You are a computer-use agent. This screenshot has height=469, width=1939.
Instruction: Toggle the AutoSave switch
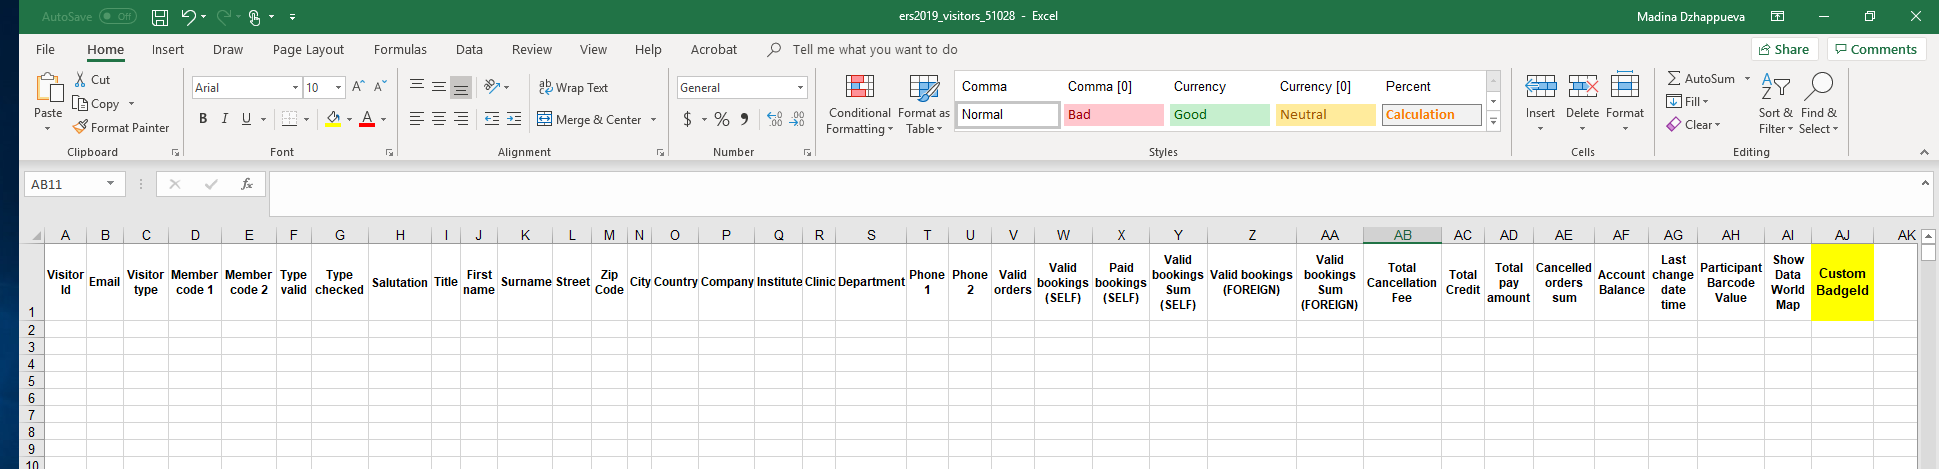click(x=118, y=17)
